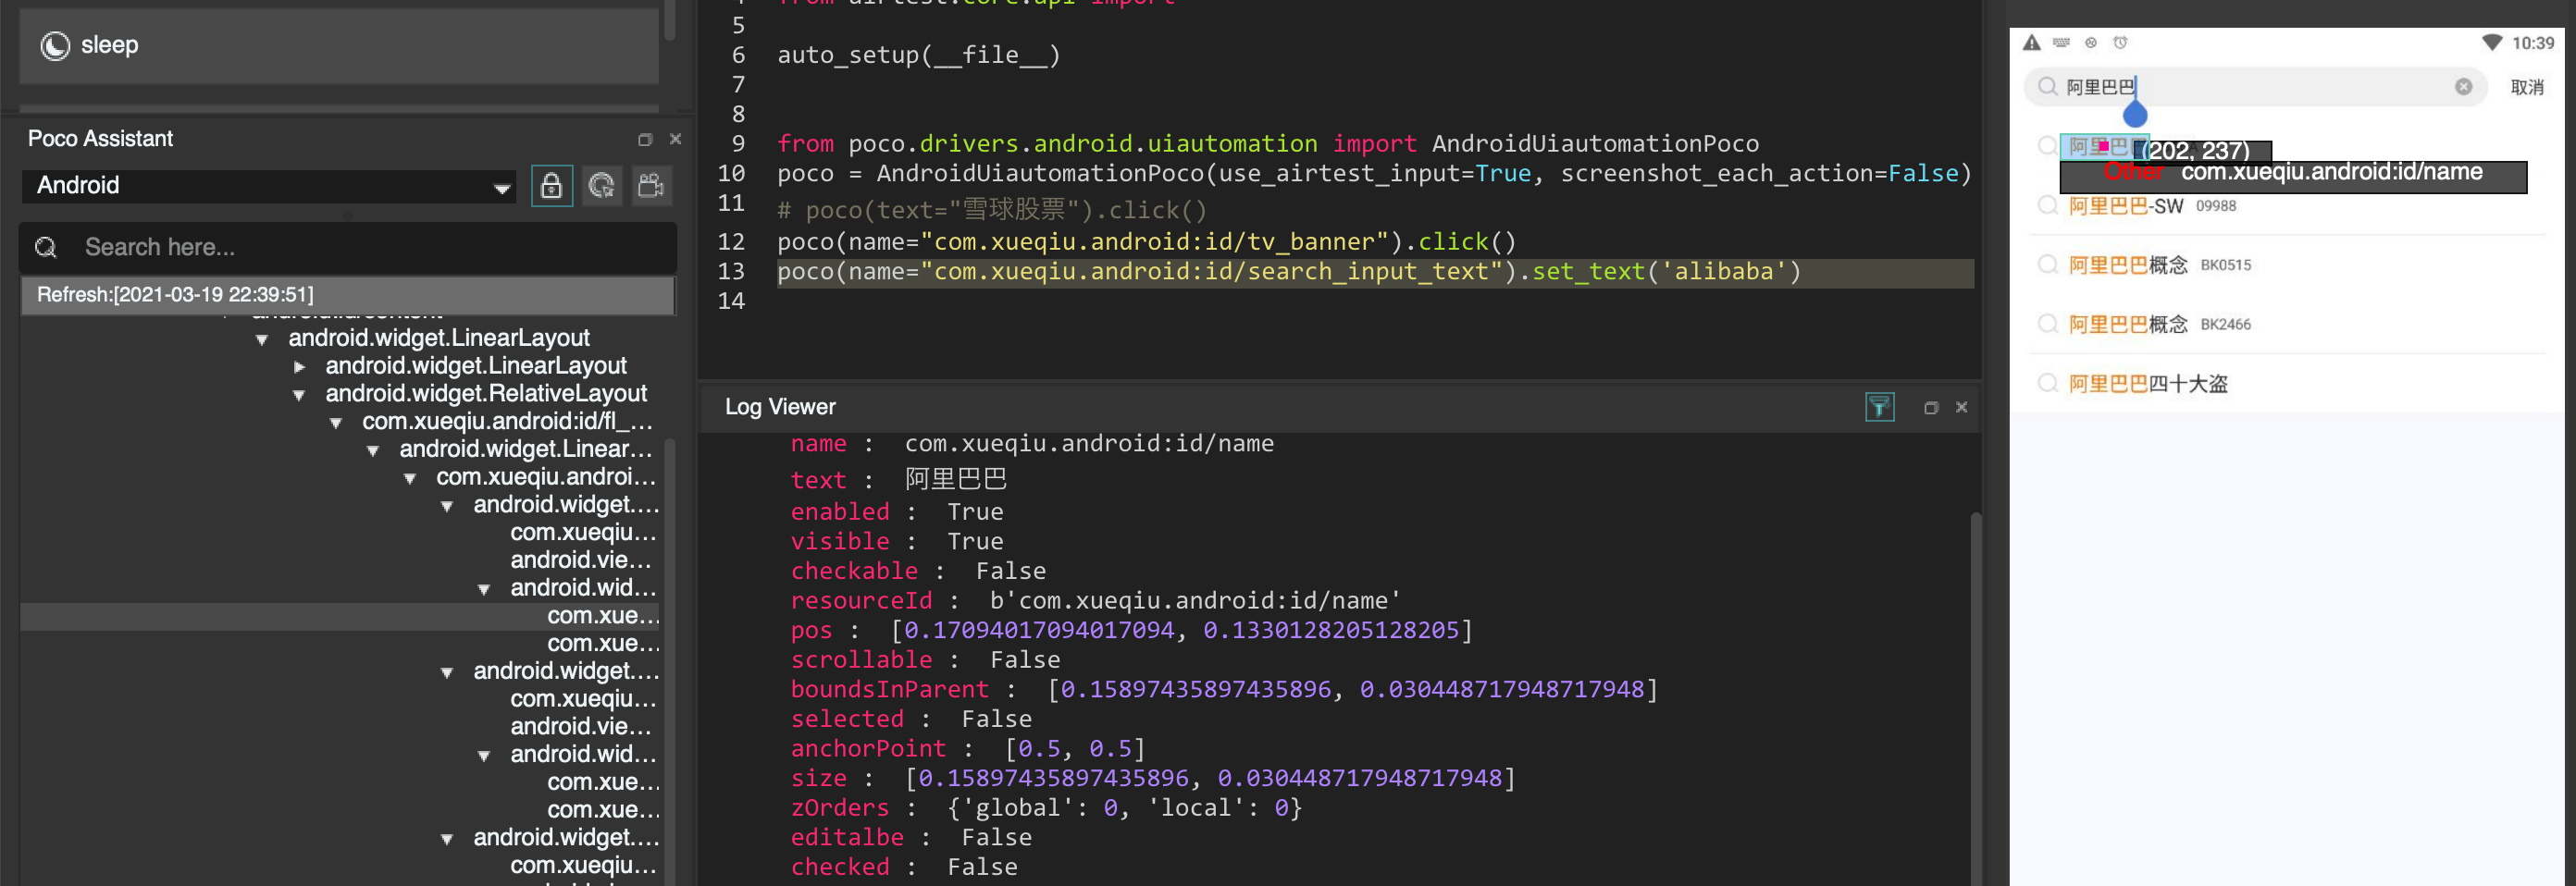Image resolution: width=2576 pixels, height=886 pixels.
Task: Click the magnifier icon beside 阿里巴巴四十大盗
Action: click(2047, 383)
